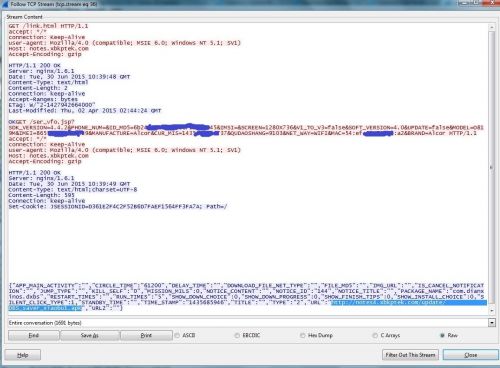This screenshot has width=500, height=368.
Task: Click the stream content scrollbar down arrow
Action: tap(491, 311)
